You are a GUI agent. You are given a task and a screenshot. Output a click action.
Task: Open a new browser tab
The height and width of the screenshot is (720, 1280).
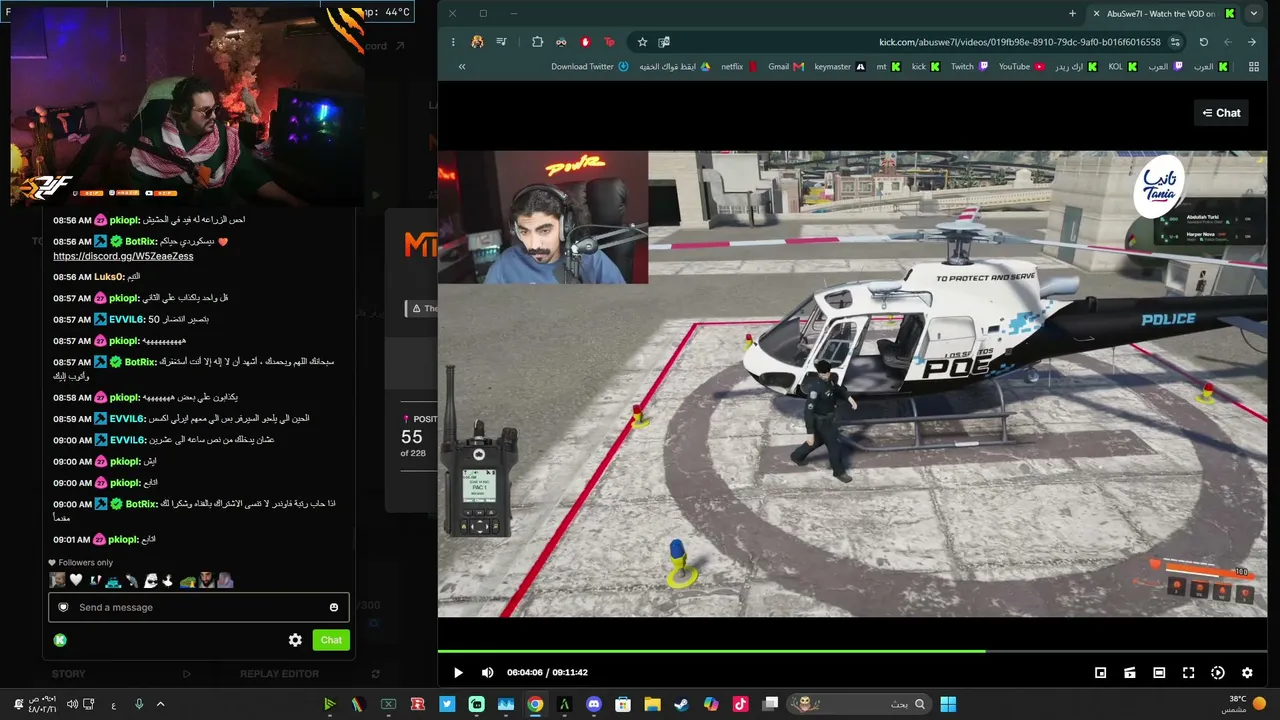[x=1072, y=14]
